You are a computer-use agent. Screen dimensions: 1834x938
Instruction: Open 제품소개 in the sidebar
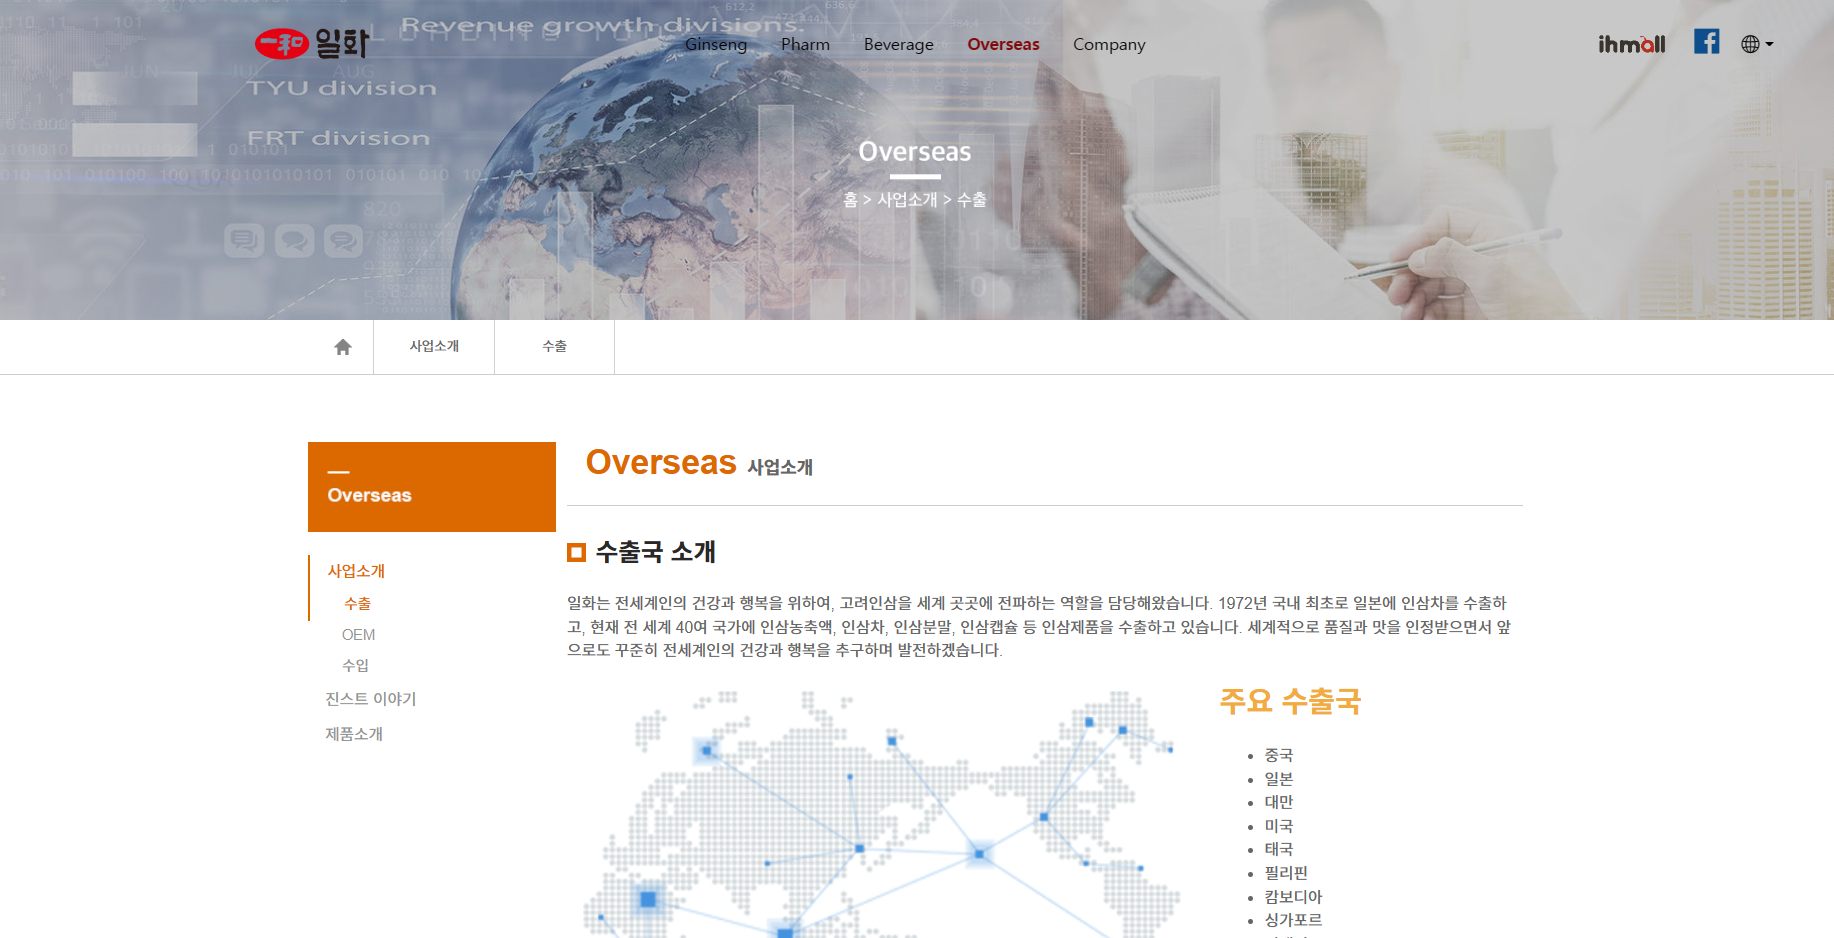pyautogui.click(x=354, y=734)
